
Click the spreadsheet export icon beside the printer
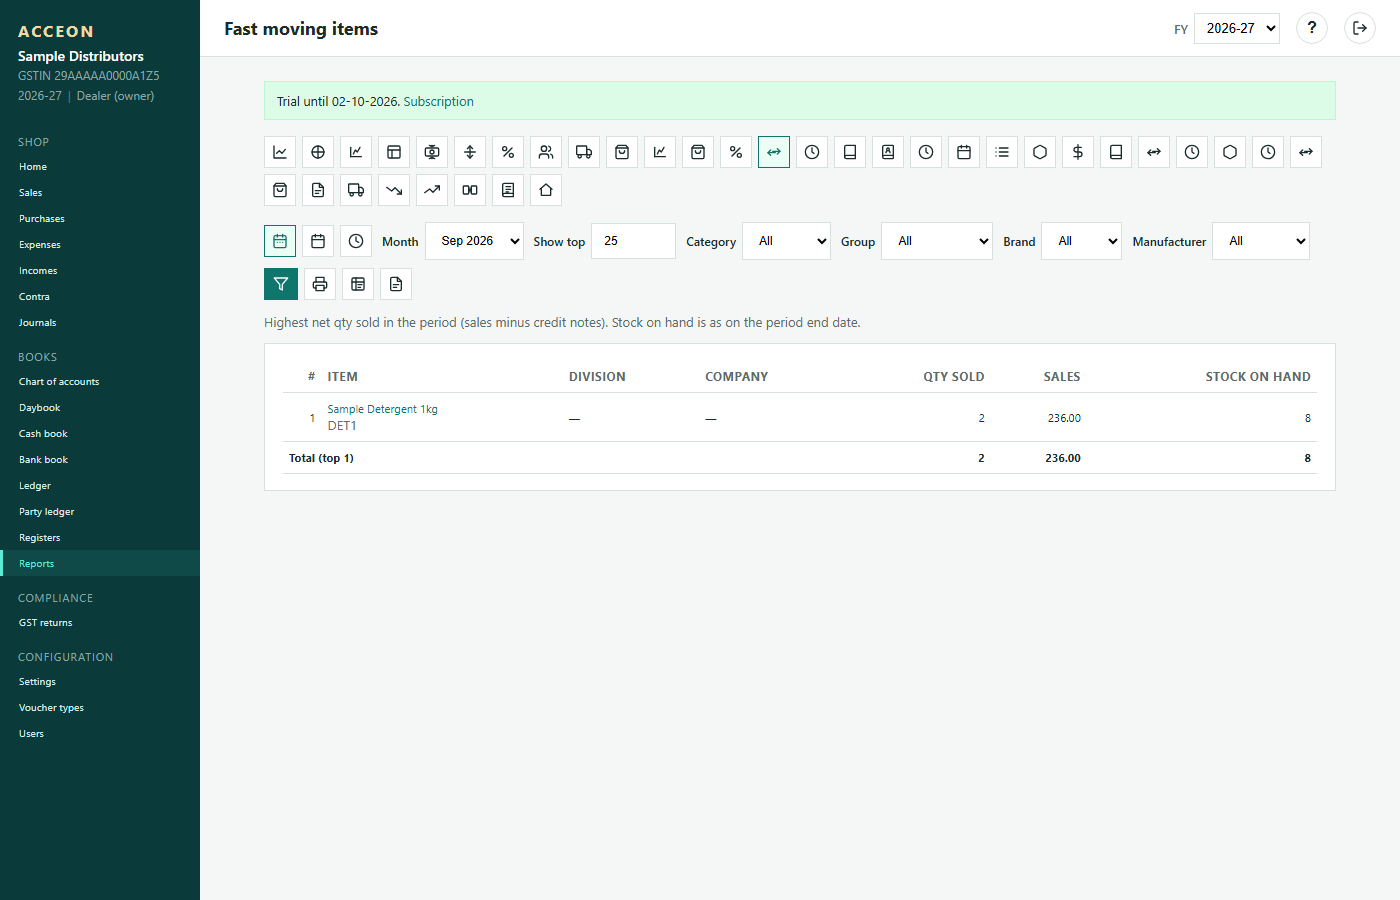click(358, 284)
